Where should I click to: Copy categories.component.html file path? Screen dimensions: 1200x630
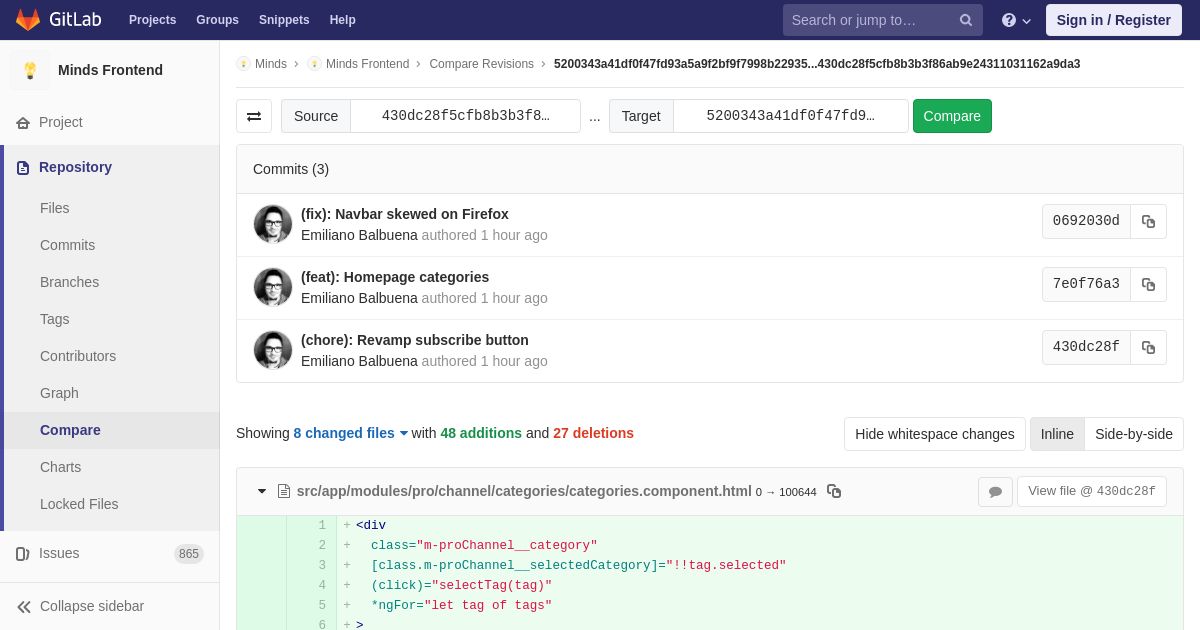coord(834,491)
